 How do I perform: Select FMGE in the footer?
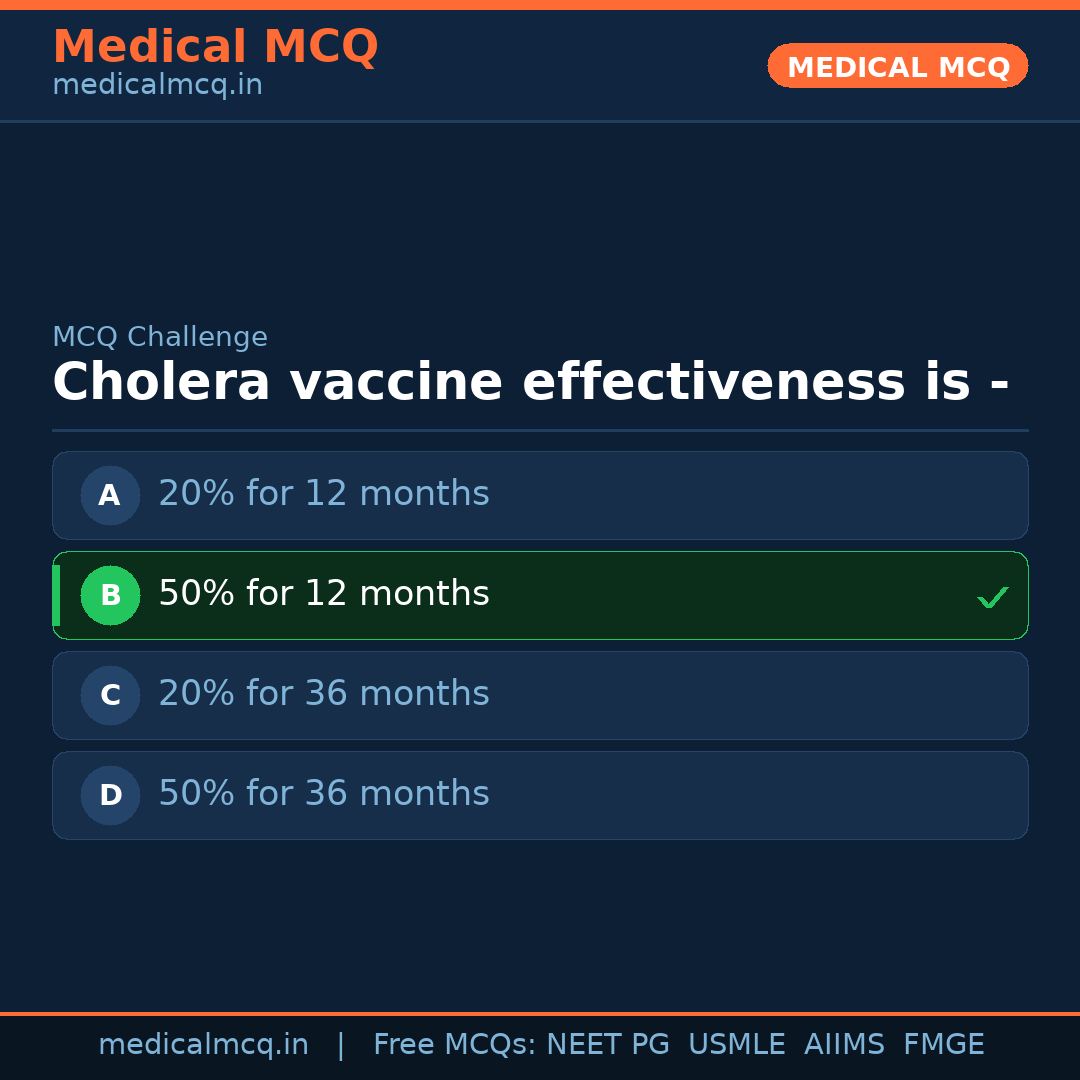click(x=943, y=1045)
